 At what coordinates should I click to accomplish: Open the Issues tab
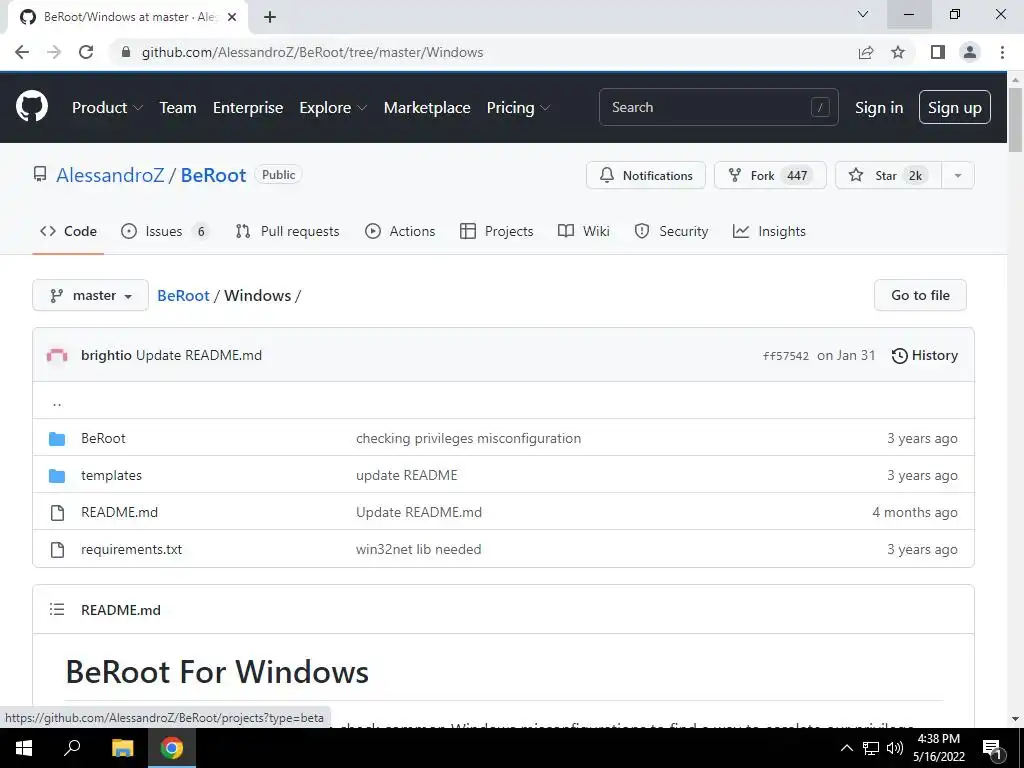click(x=165, y=231)
